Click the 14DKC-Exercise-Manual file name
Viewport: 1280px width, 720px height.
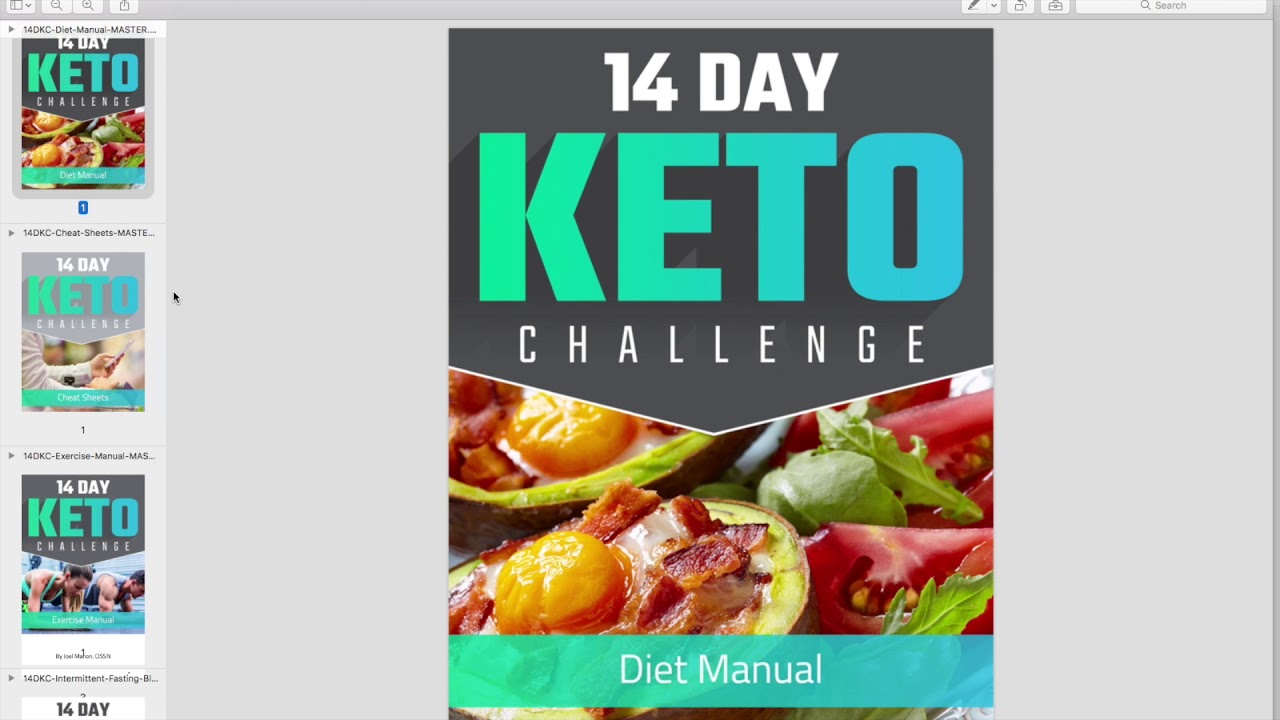[x=89, y=456]
